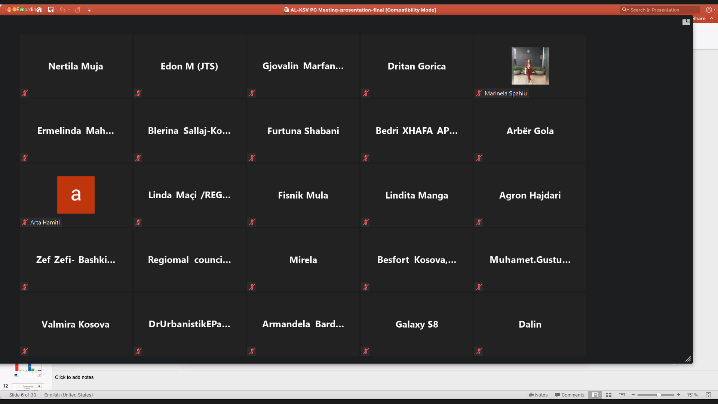Click the muted mic icon for Furtuna Shabani

pyautogui.click(x=252, y=158)
